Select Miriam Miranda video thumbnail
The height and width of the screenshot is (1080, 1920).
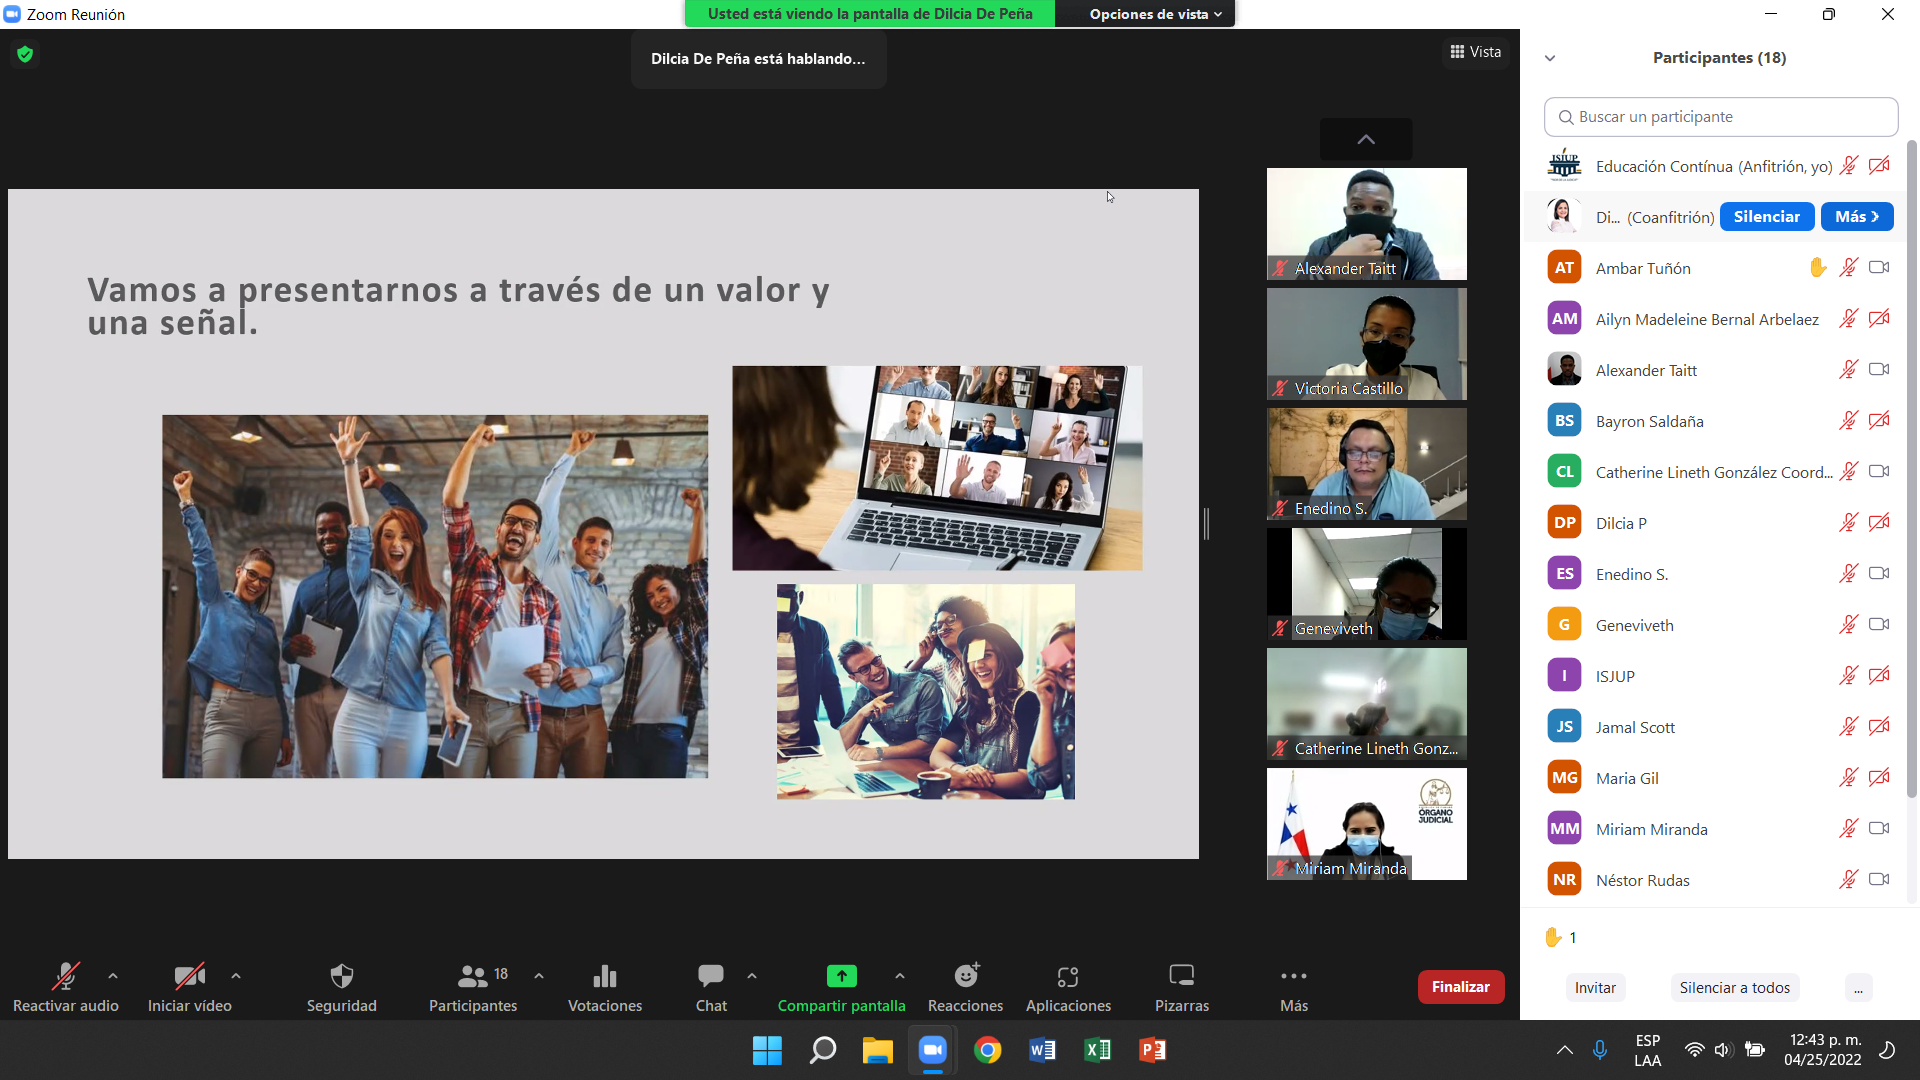click(x=1367, y=824)
